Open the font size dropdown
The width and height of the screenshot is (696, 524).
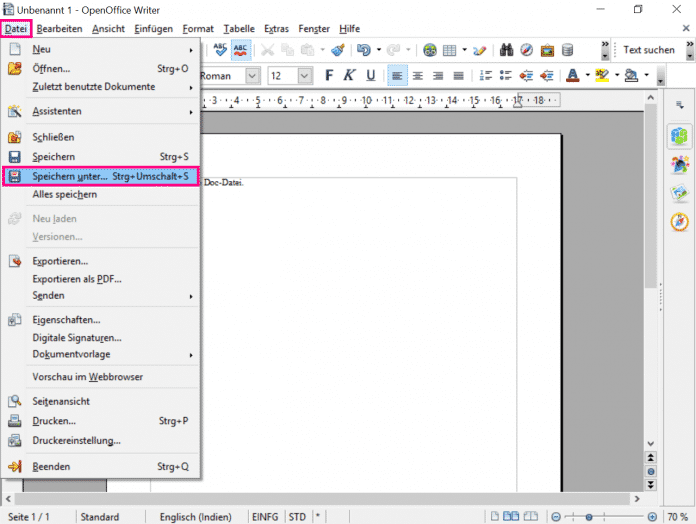coord(306,76)
